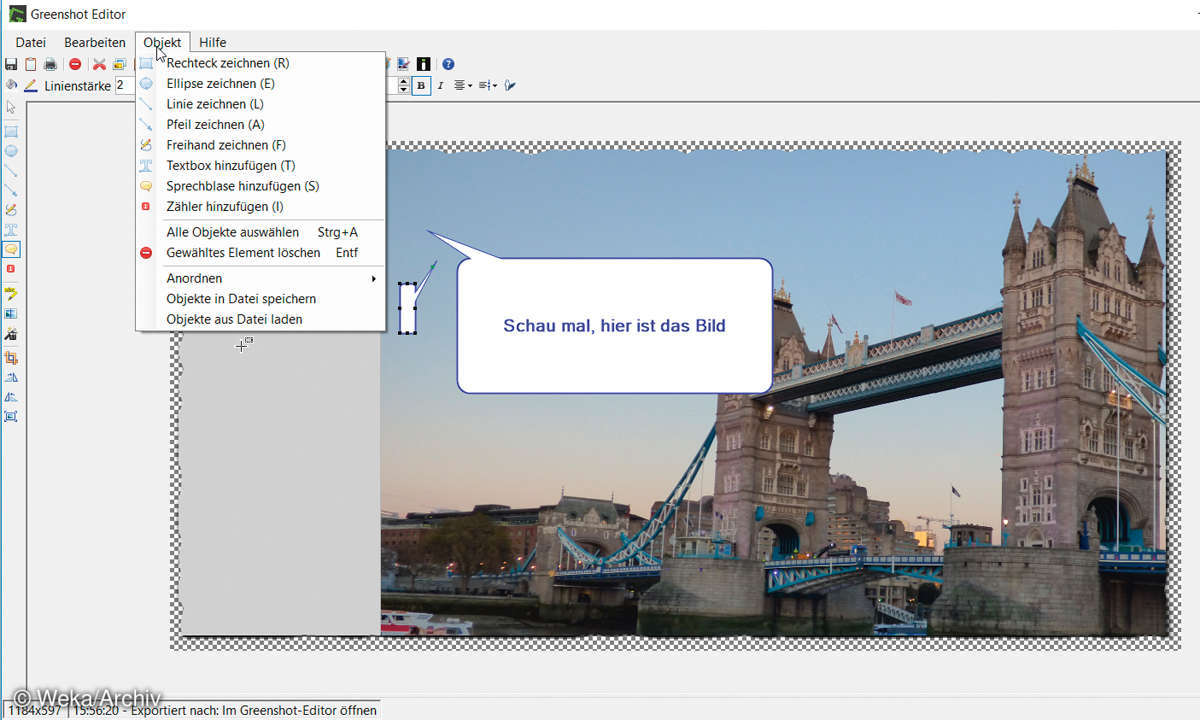Click the Save (floppy disk) toolbar icon
Image resolution: width=1200 pixels, height=720 pixels.
click(11, 64)
